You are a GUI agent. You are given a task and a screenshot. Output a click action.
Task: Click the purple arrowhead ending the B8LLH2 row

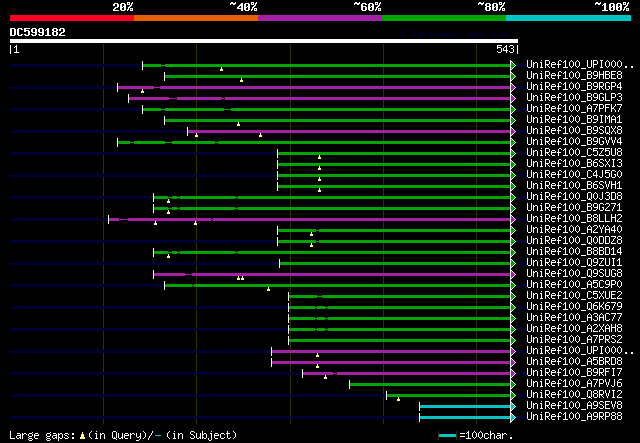513,220
